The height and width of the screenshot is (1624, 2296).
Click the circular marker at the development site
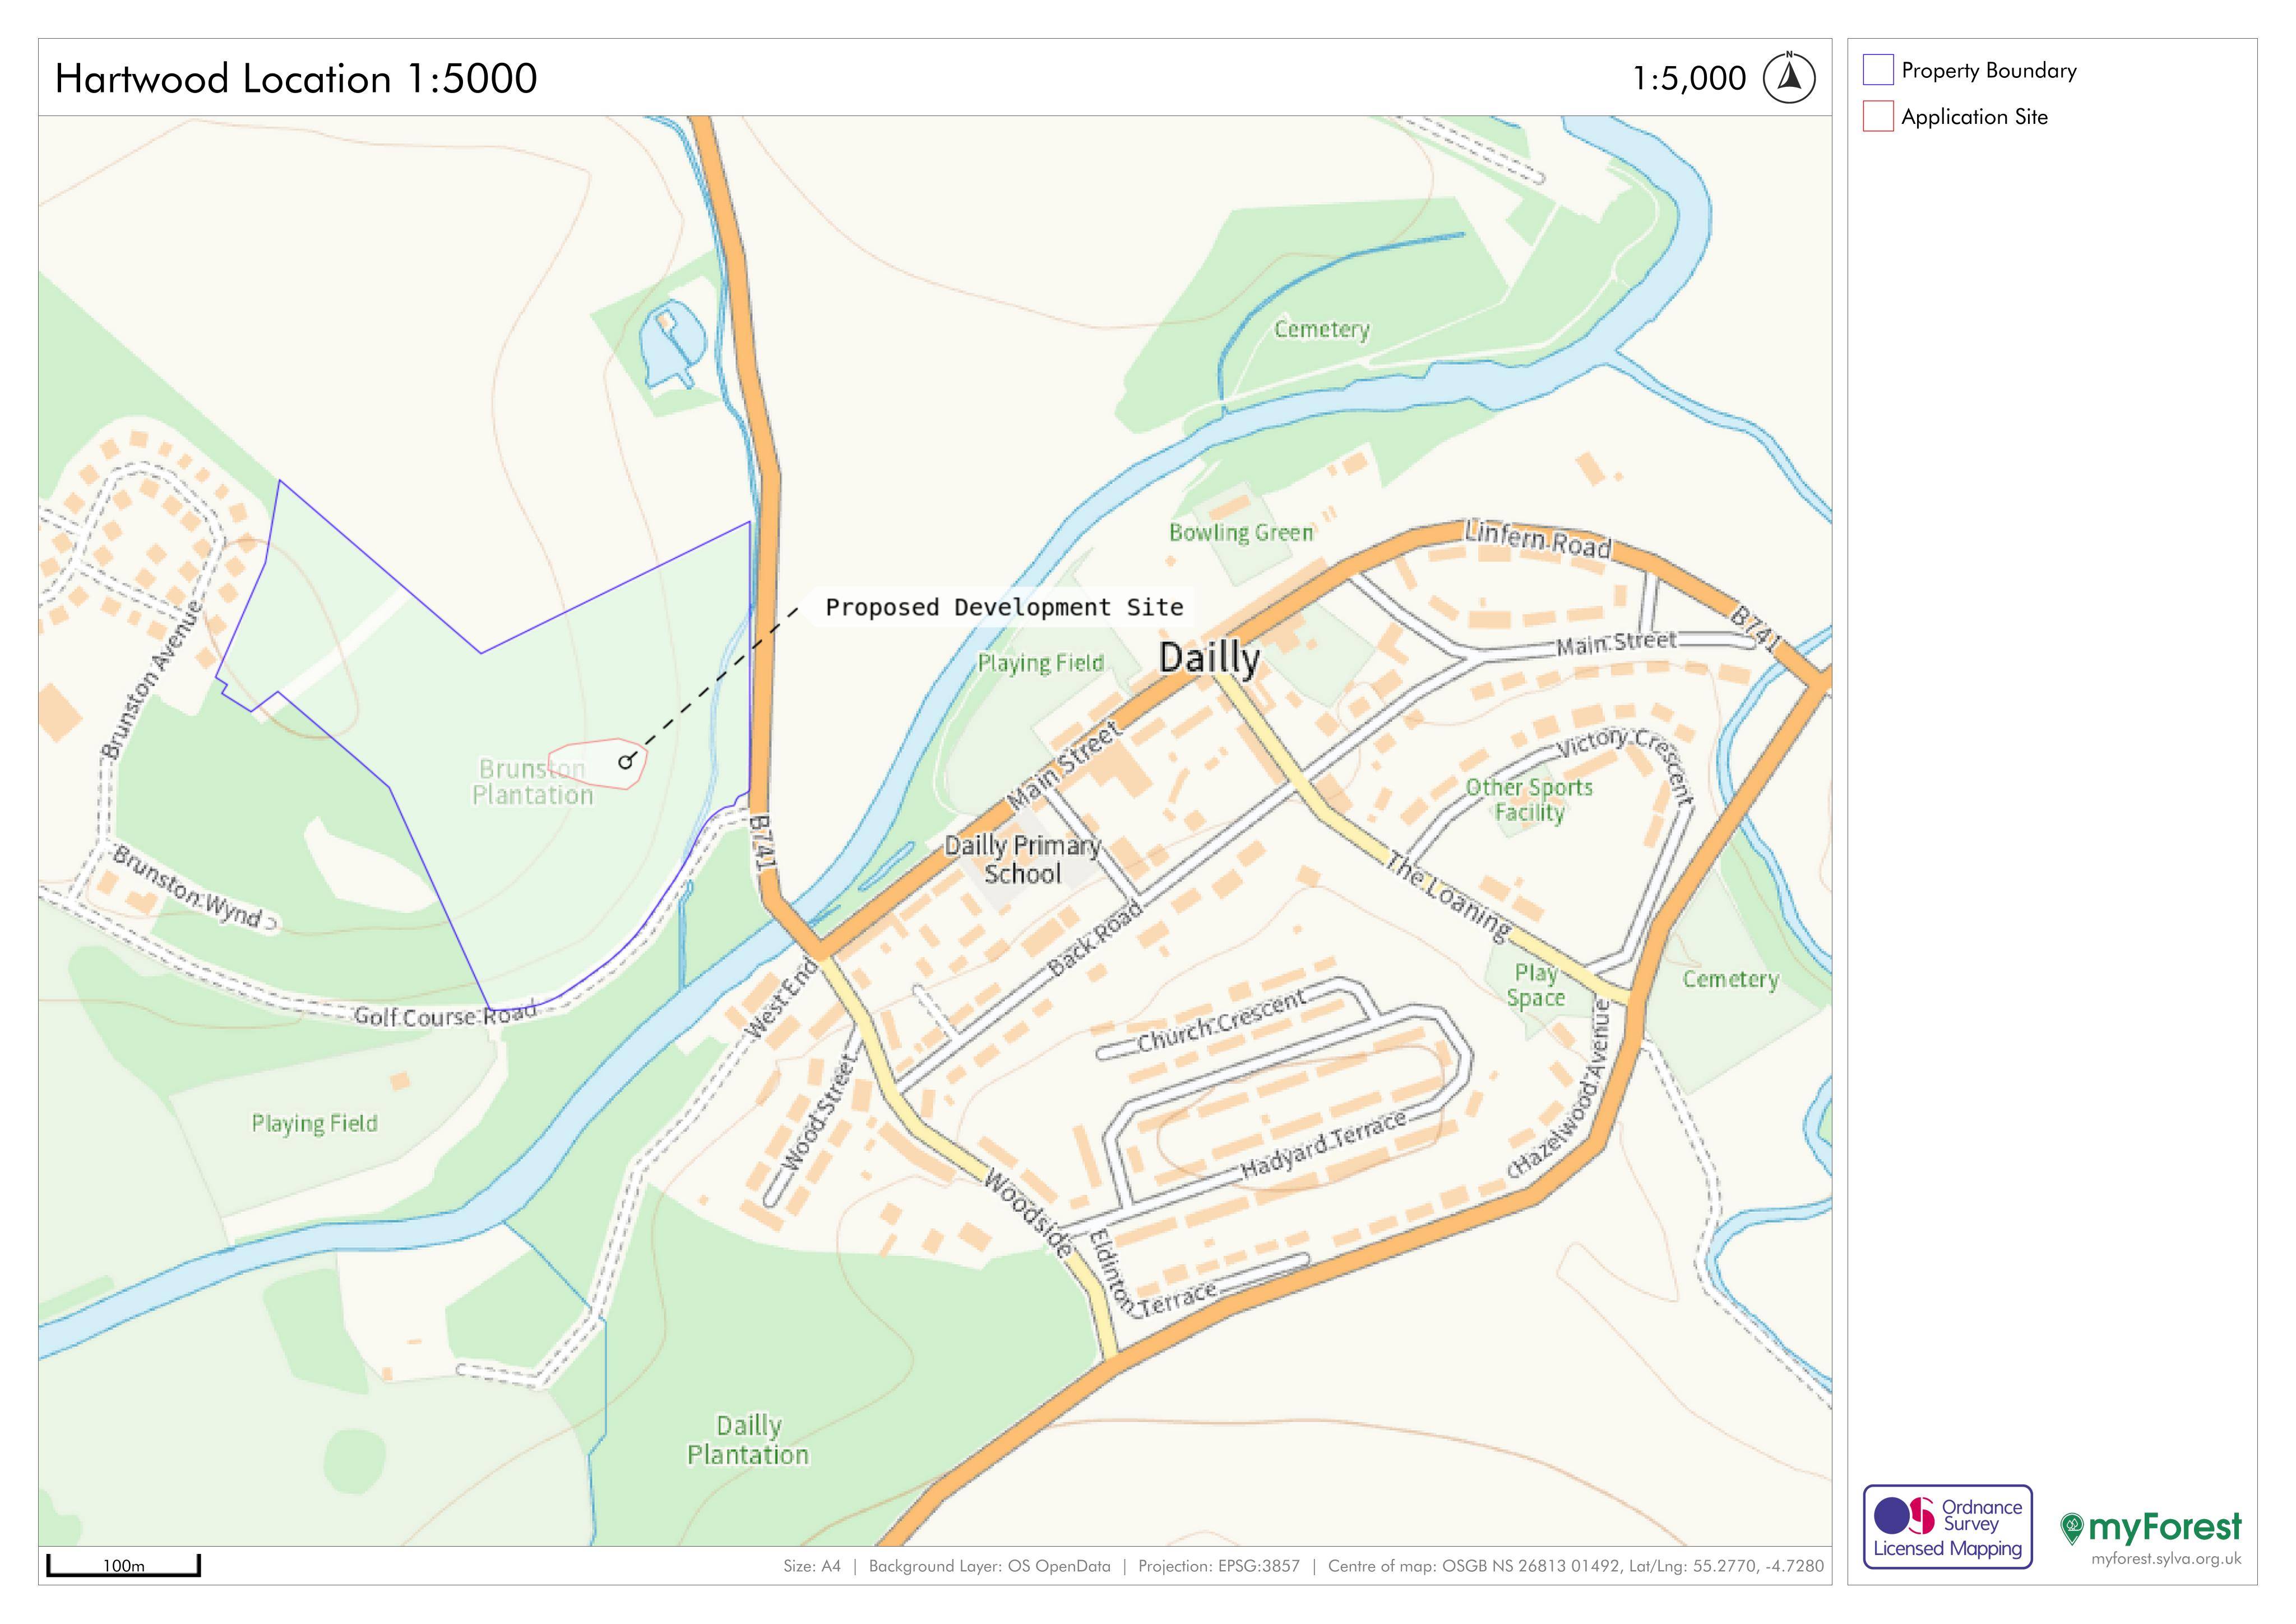click(626, 762)
